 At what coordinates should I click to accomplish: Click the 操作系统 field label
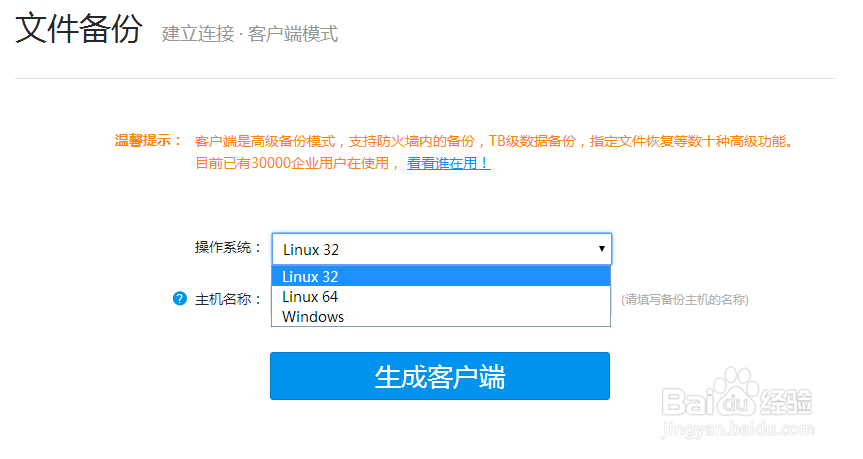pos(228,248)
